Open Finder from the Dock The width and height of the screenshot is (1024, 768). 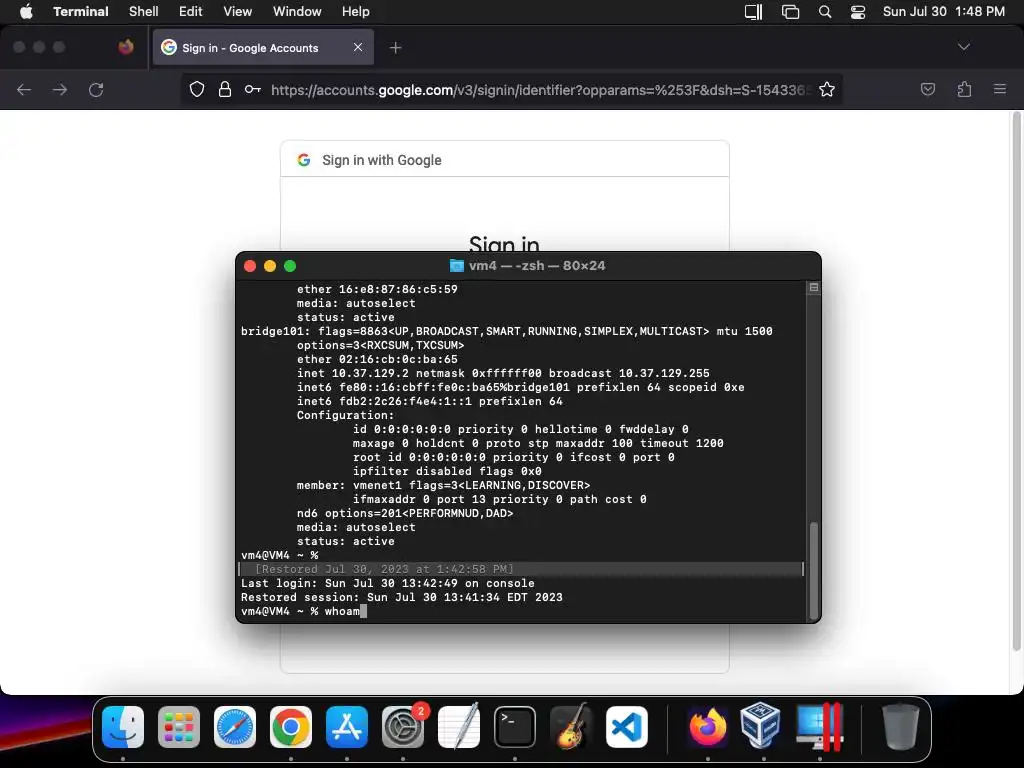click(x=123, y=727)
